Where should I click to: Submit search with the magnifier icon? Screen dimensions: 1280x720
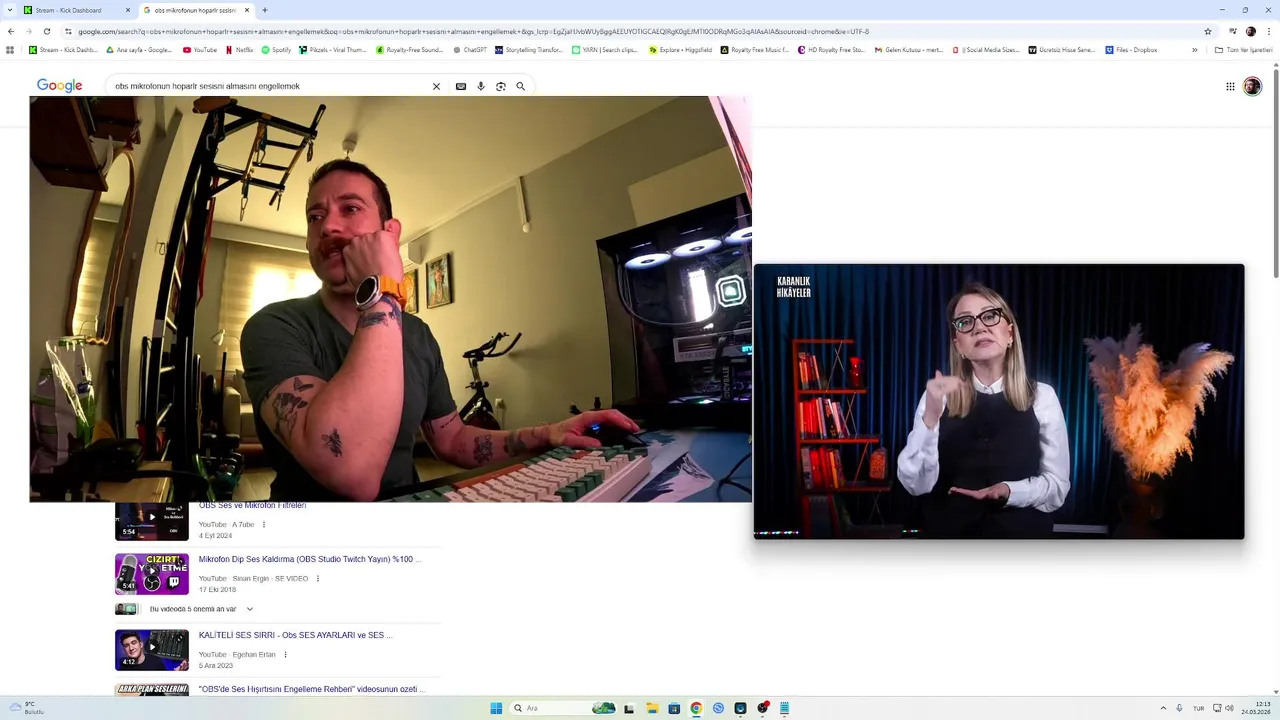coord(521,86)
